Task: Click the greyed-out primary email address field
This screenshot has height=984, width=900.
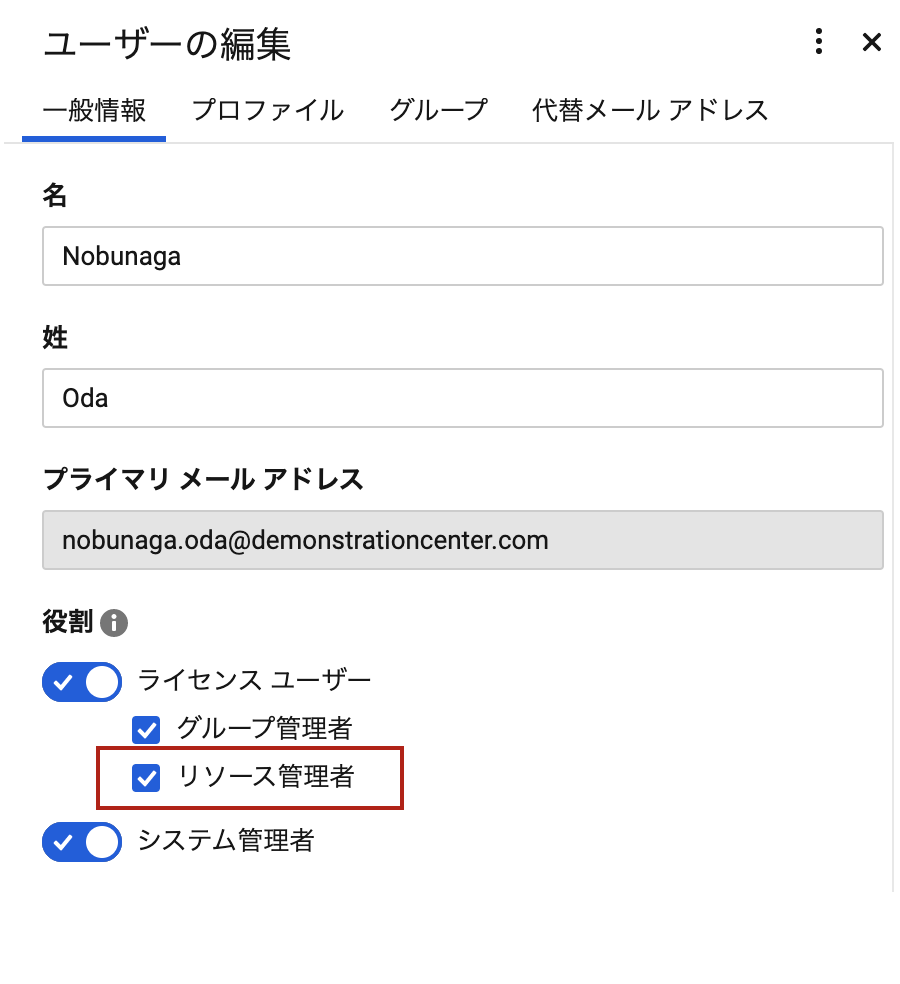Action: (463, 540)
